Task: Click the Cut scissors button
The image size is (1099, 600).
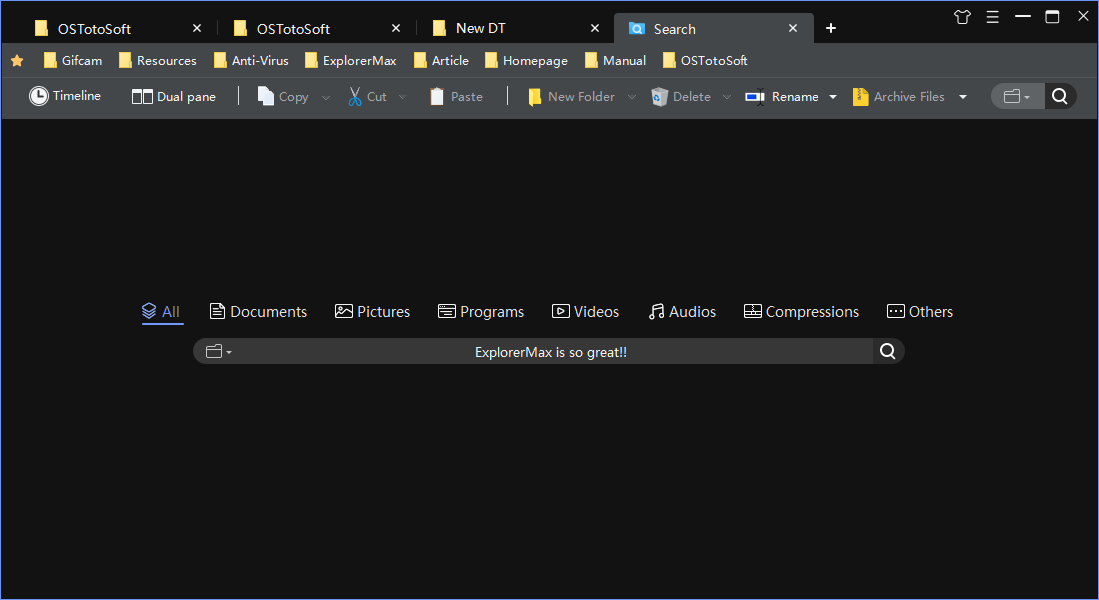Action: (x=367, y=97)
